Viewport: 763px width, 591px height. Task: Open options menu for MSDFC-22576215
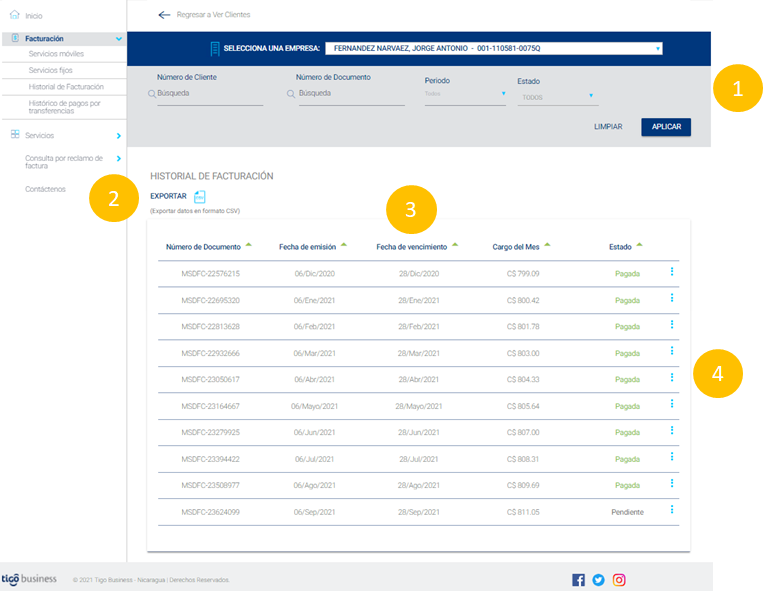[x=672, y=271]
